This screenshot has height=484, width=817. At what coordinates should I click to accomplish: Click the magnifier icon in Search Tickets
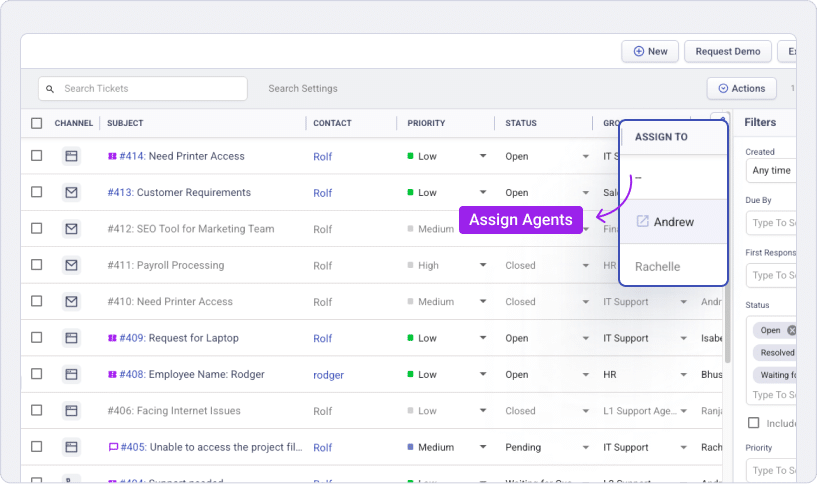pyautogui.click(x=50, y=89)
